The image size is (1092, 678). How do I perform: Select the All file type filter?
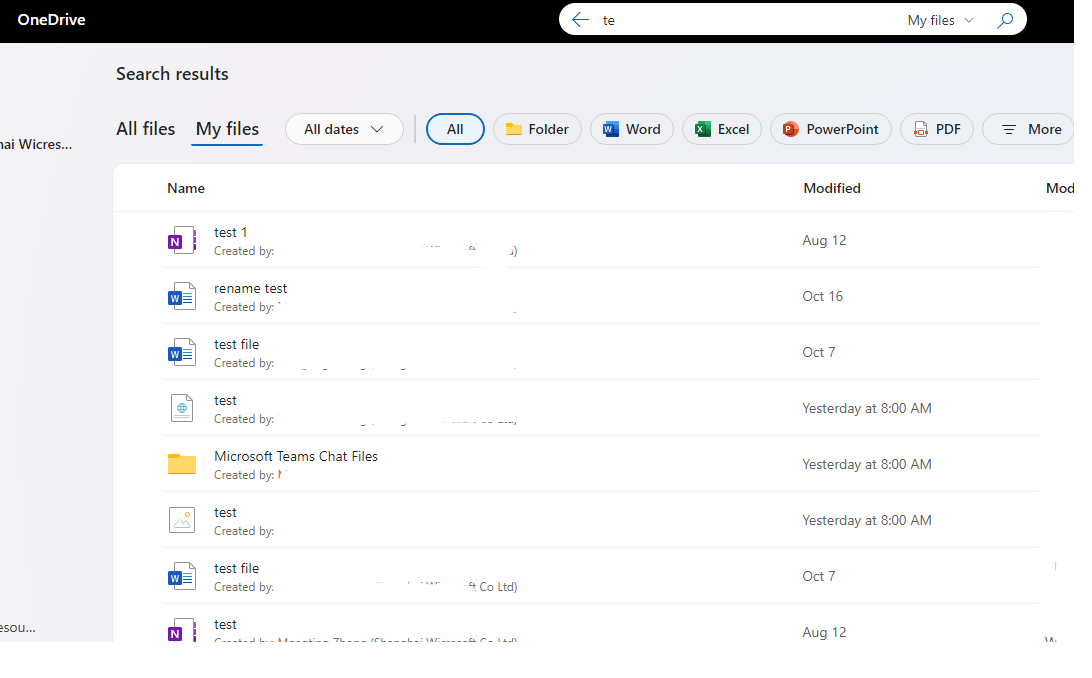pyautogui.click(x=455, y=129)
